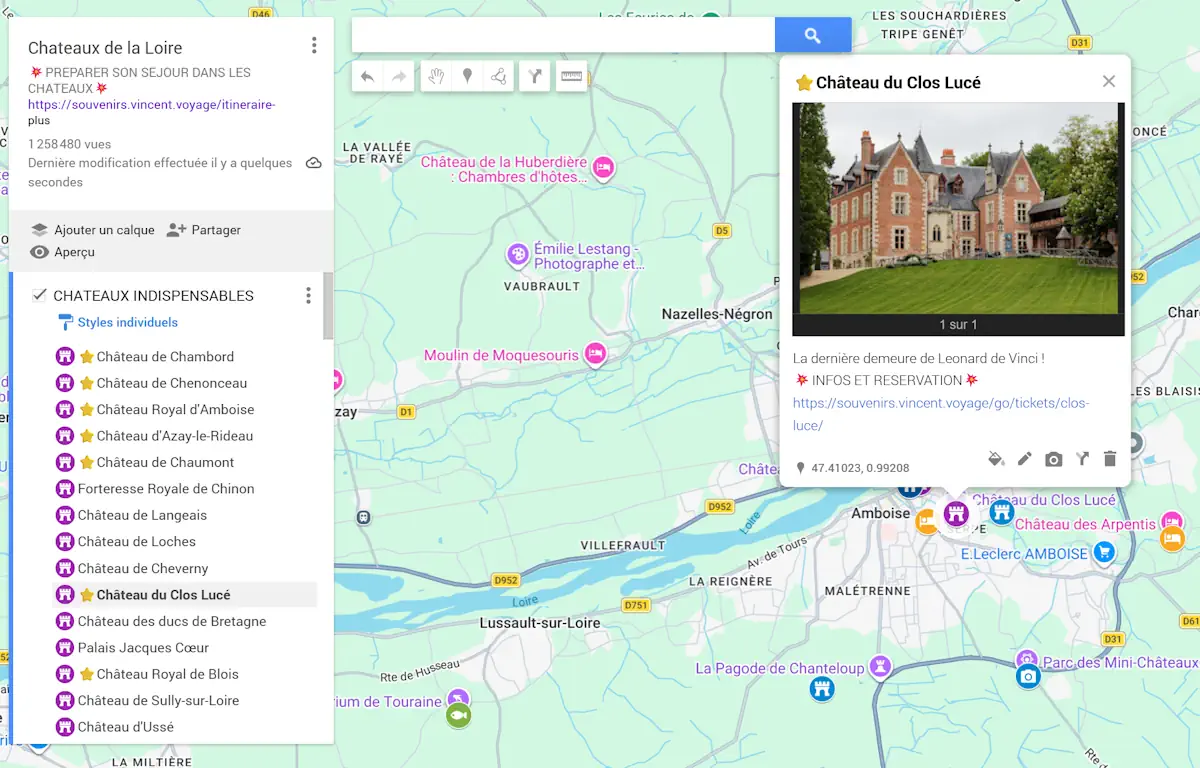The height and width of the screenshot is (768, 1200).
Task: Open CHATEAUX INDISPENSABLES layer options menu
Action: (308, 295)
